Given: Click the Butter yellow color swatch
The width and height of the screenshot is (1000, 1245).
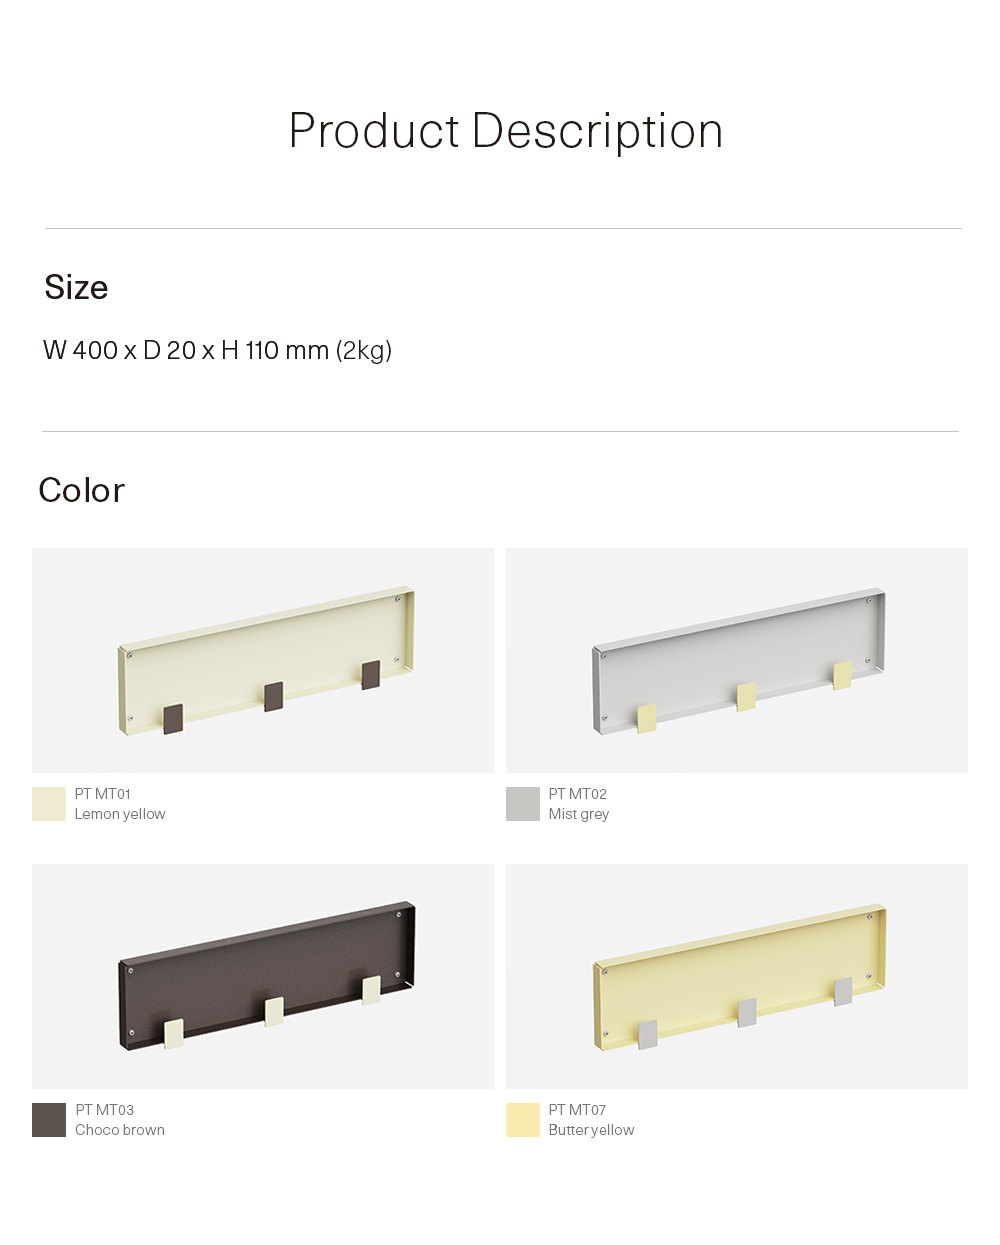Looking at the screenshot, I should point(523,1120).
